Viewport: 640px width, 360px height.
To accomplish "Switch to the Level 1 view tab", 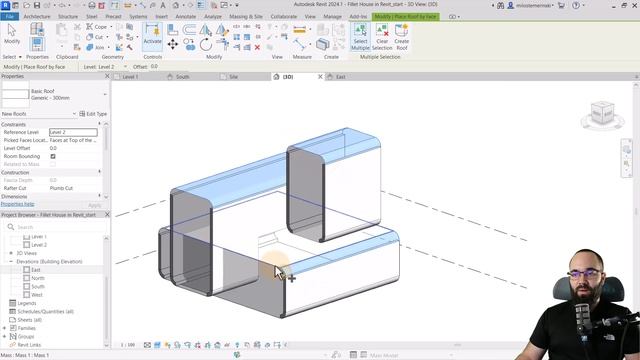I will (130, 77).
